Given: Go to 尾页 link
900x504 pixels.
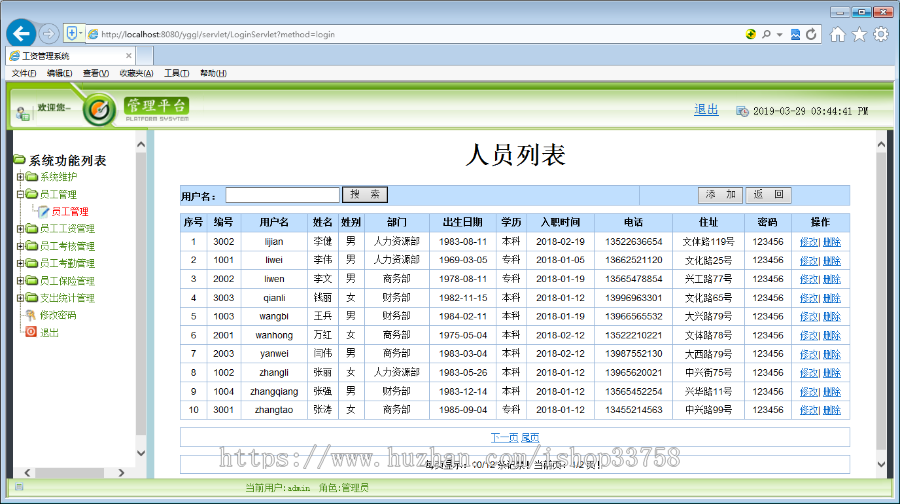Looking at the screenshot, I should (530, 437).
